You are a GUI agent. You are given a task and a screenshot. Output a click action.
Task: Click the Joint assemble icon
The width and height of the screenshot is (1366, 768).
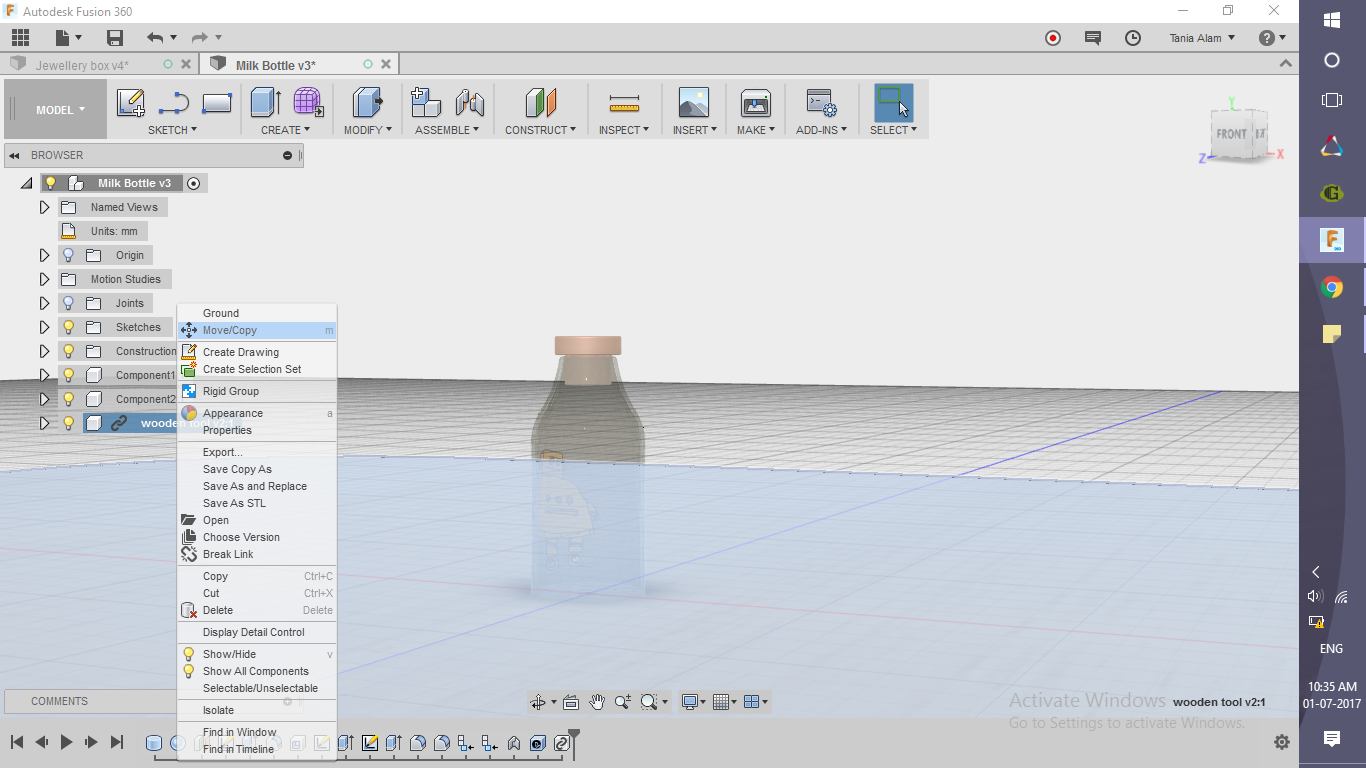pos(470,102)
